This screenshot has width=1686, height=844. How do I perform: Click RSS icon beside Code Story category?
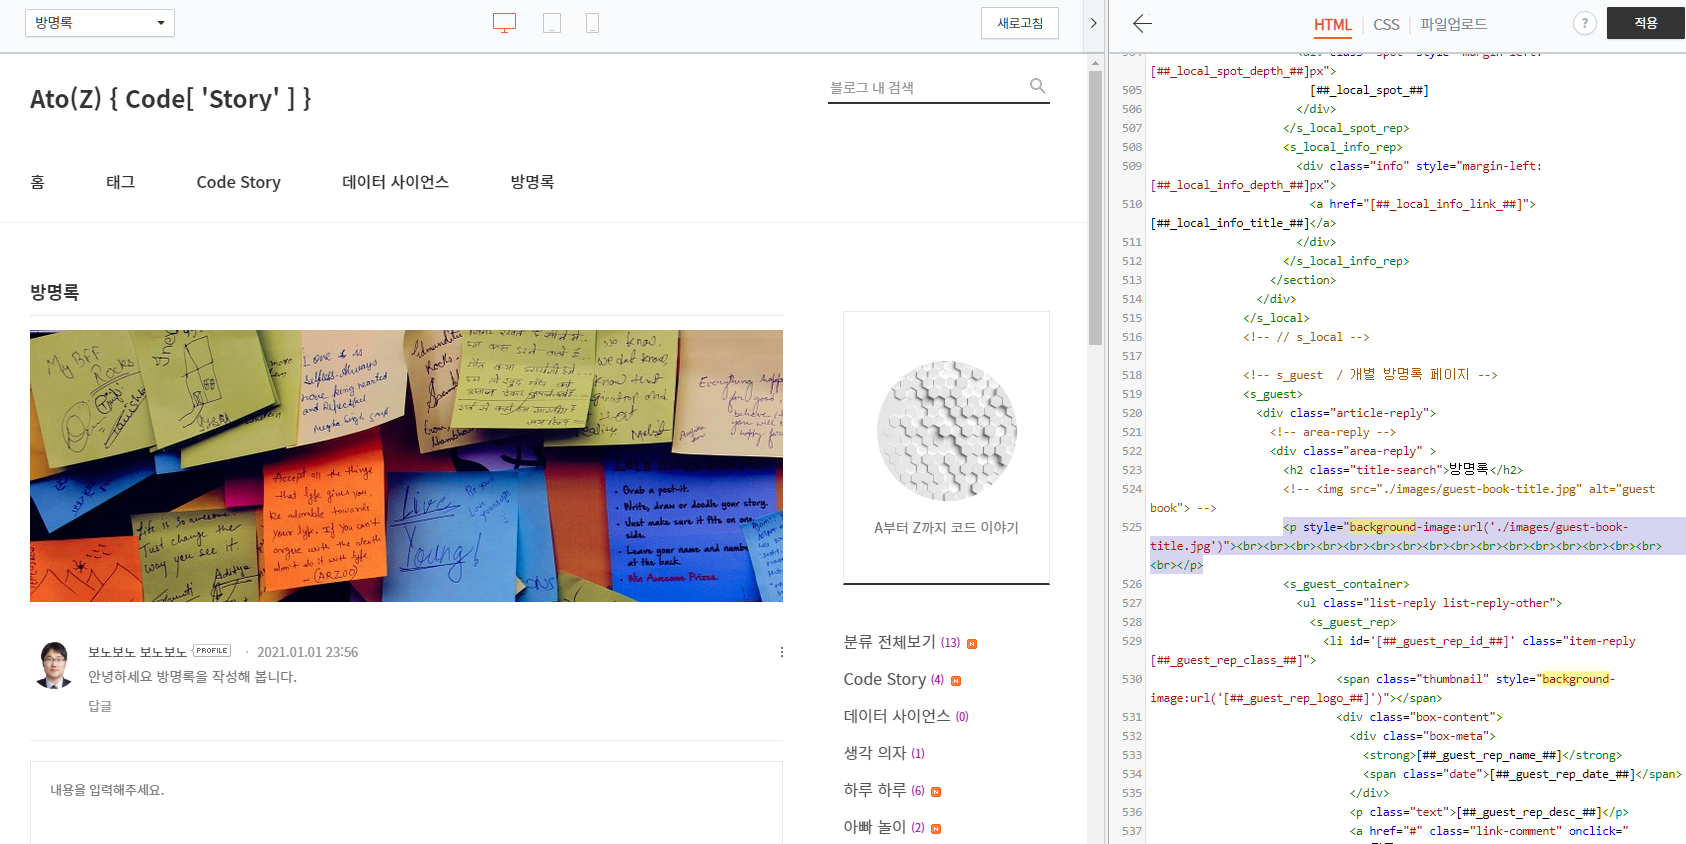[956, 681]
